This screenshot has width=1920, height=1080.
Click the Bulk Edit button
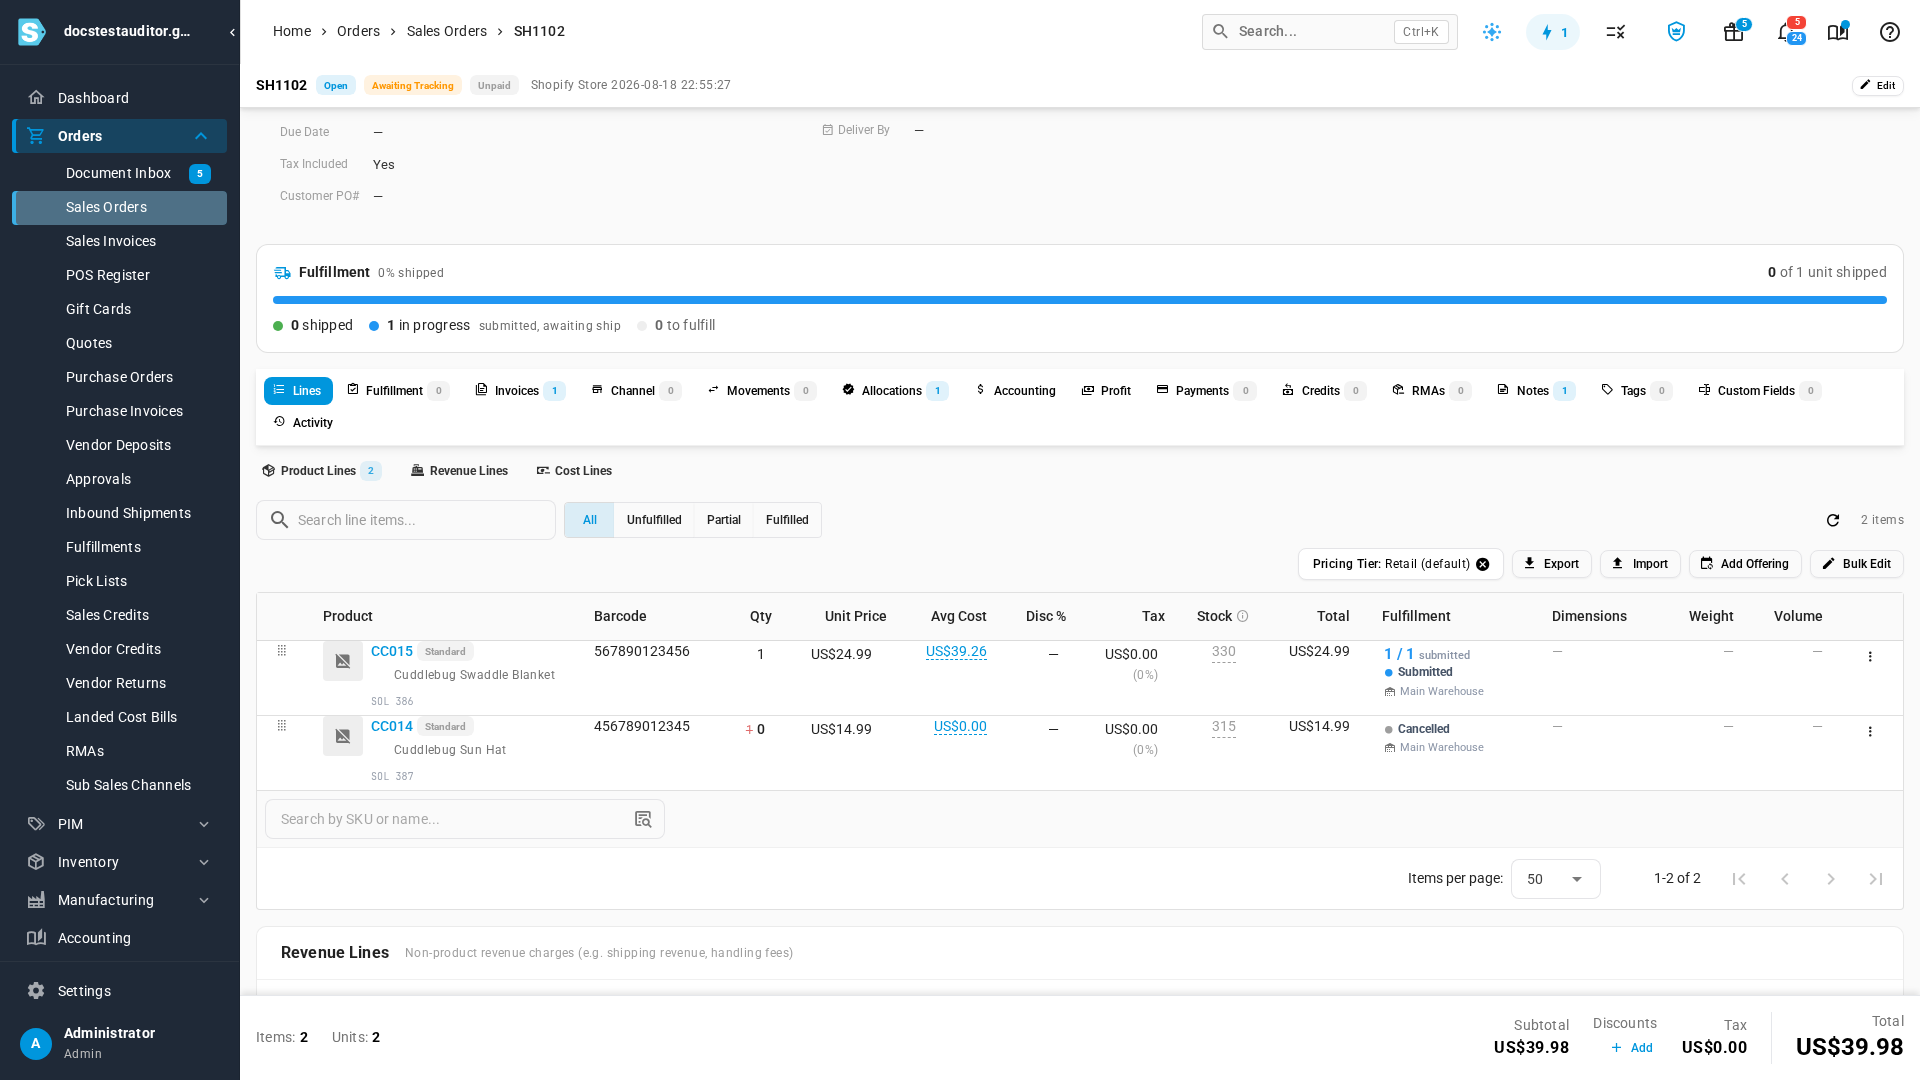(x=1856, y=564)
